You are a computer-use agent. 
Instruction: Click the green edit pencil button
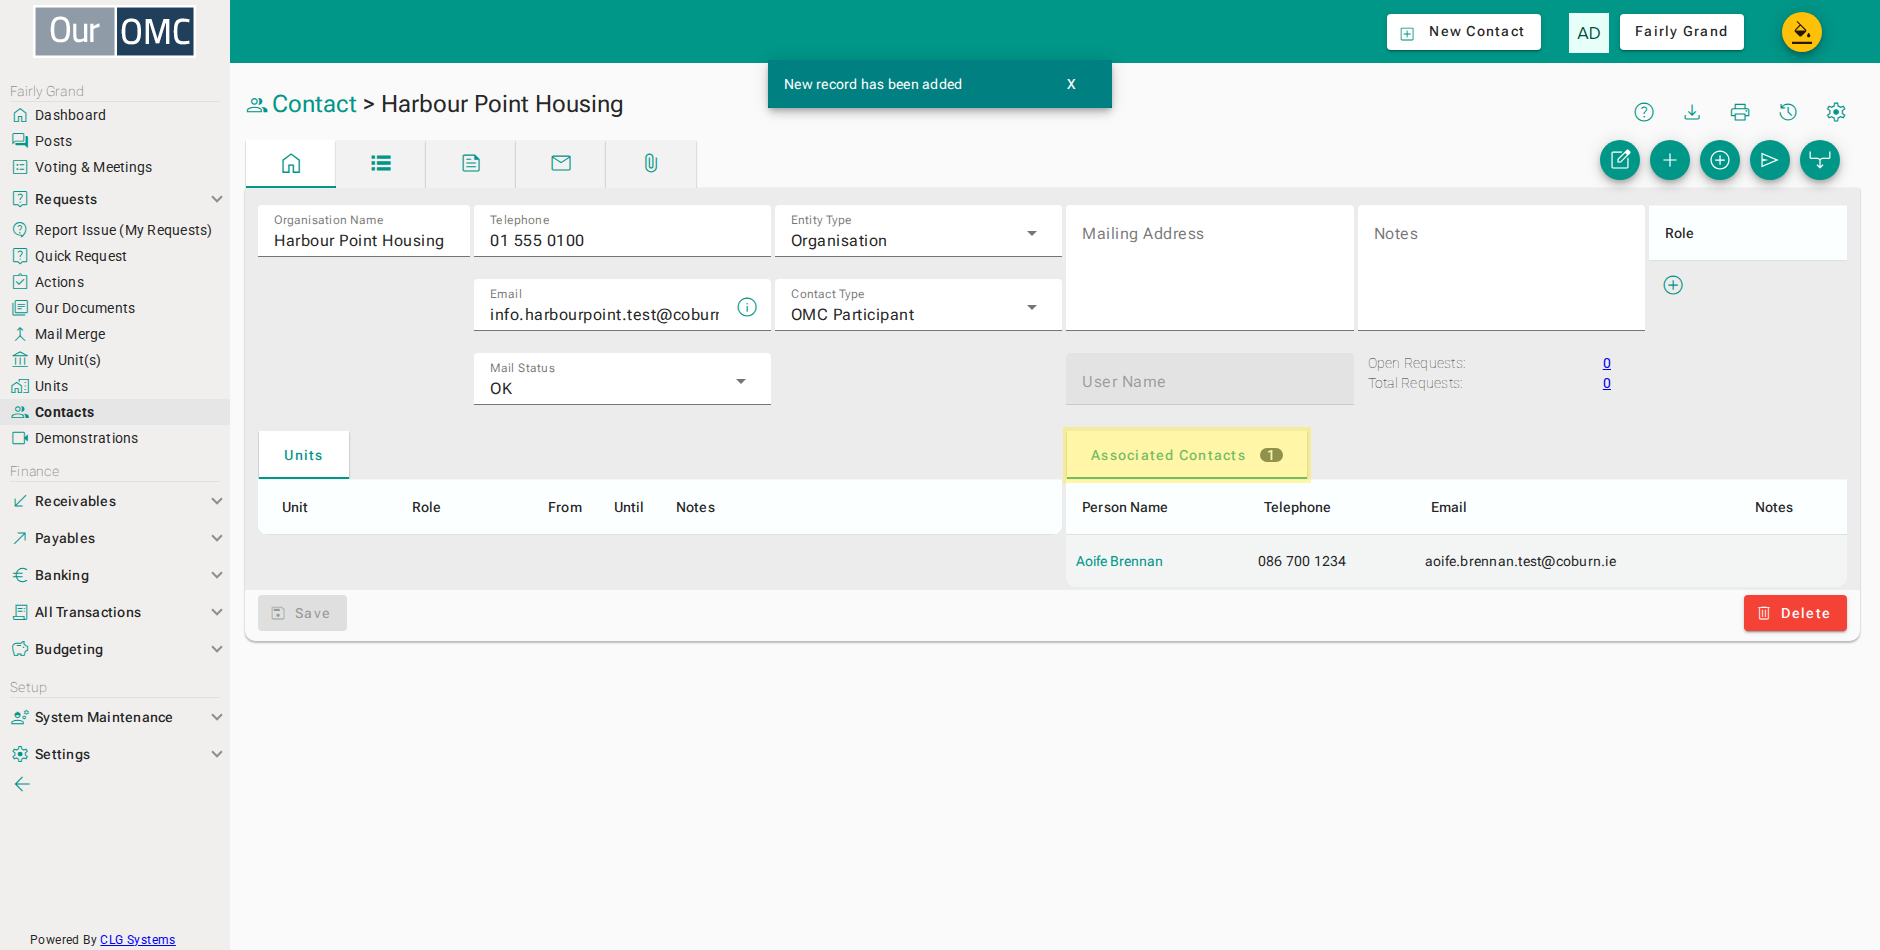click(x=1620, y=160)
